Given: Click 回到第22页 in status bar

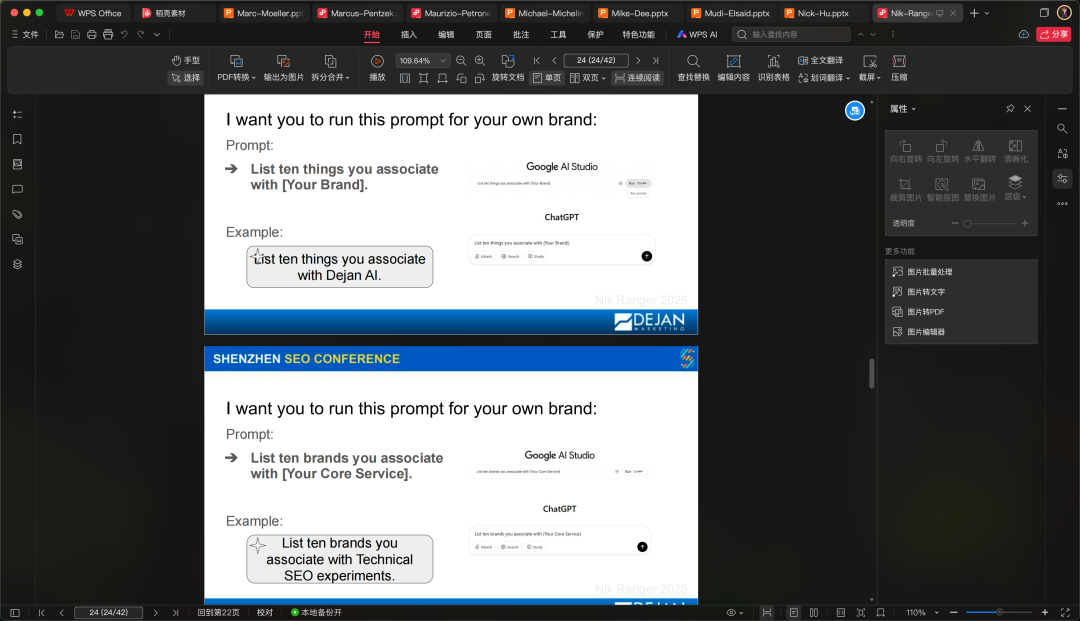Looking at the screenshot, I should 218,613.
